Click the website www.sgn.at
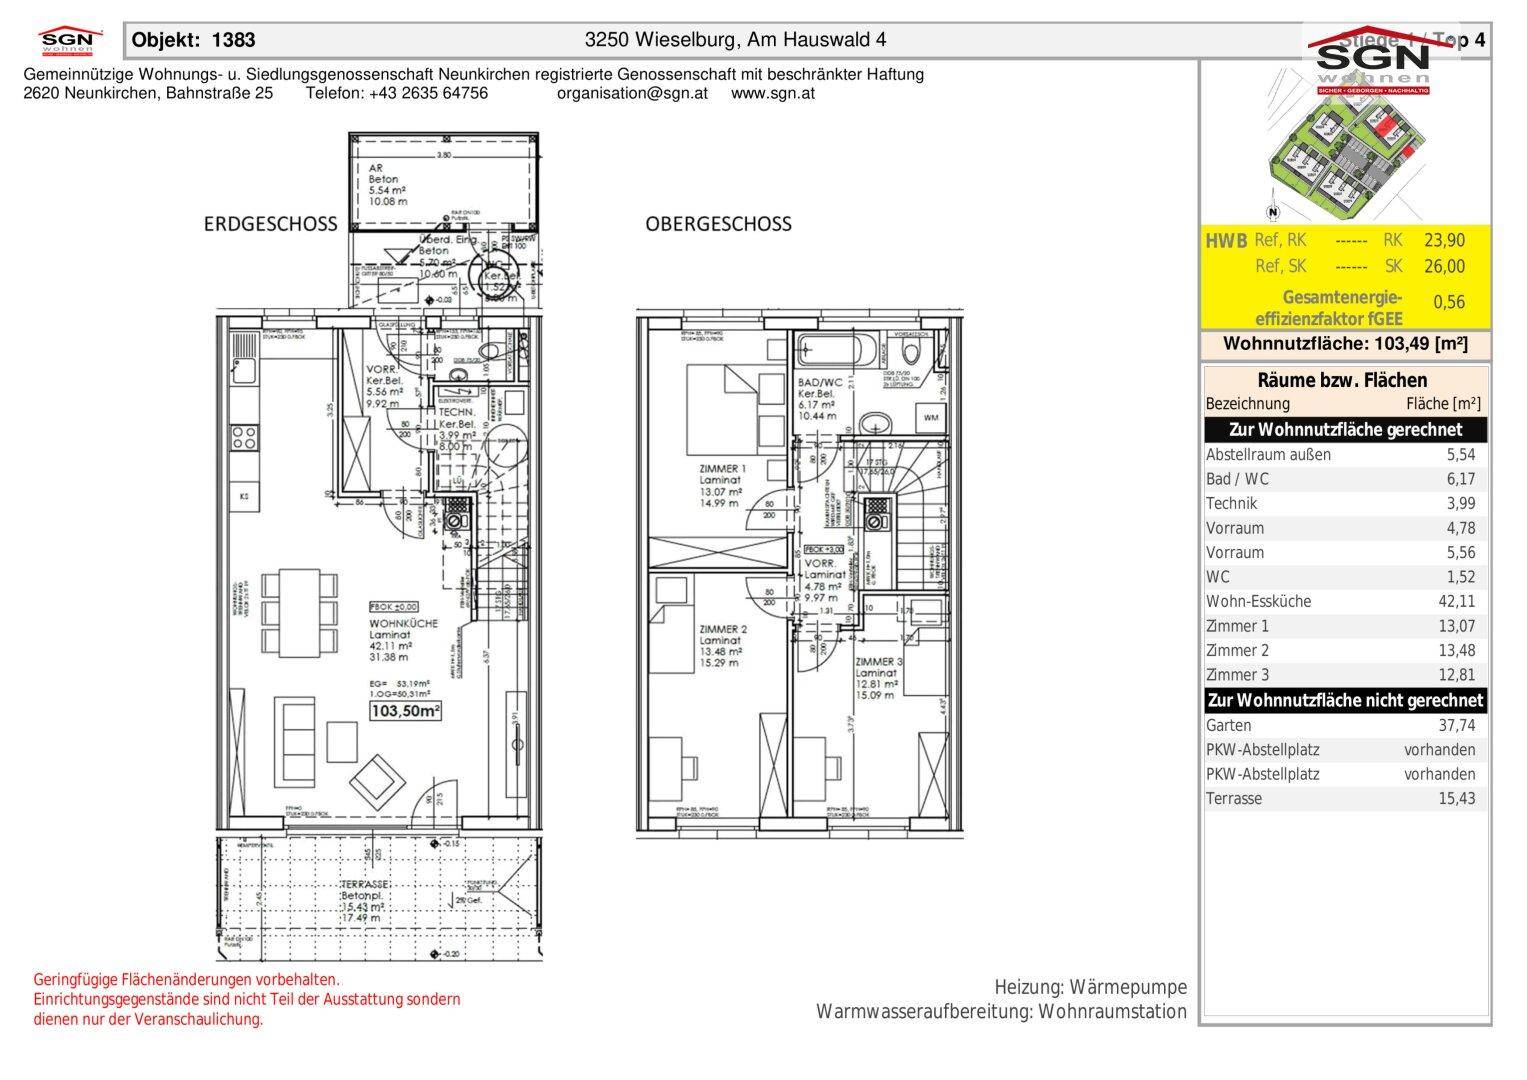The height and width of the screenshot is (1080, 1527). pos(773,93)
